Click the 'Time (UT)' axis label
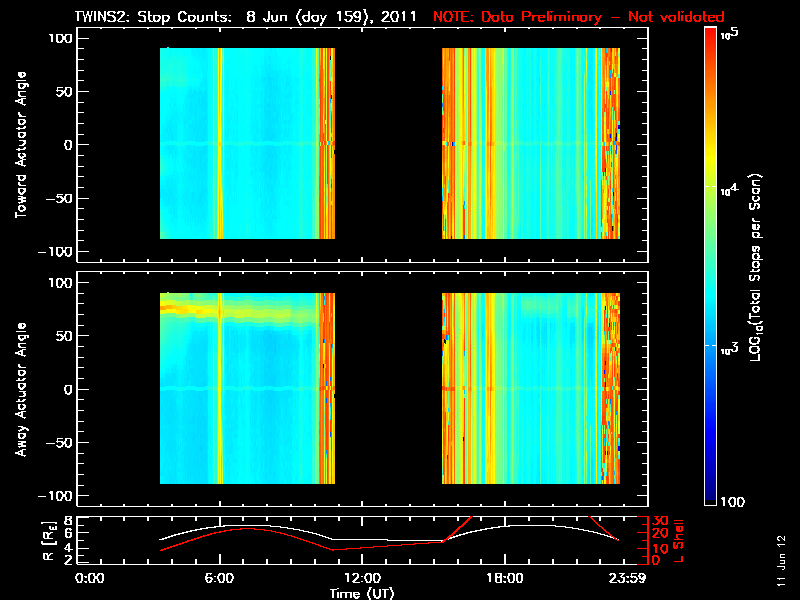 [x=362, y=593]
